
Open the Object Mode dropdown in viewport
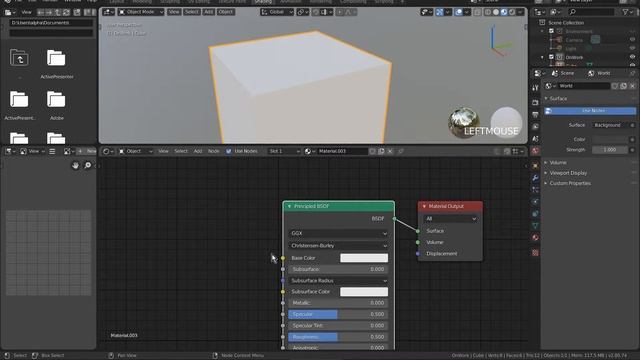tap(141, 12)
